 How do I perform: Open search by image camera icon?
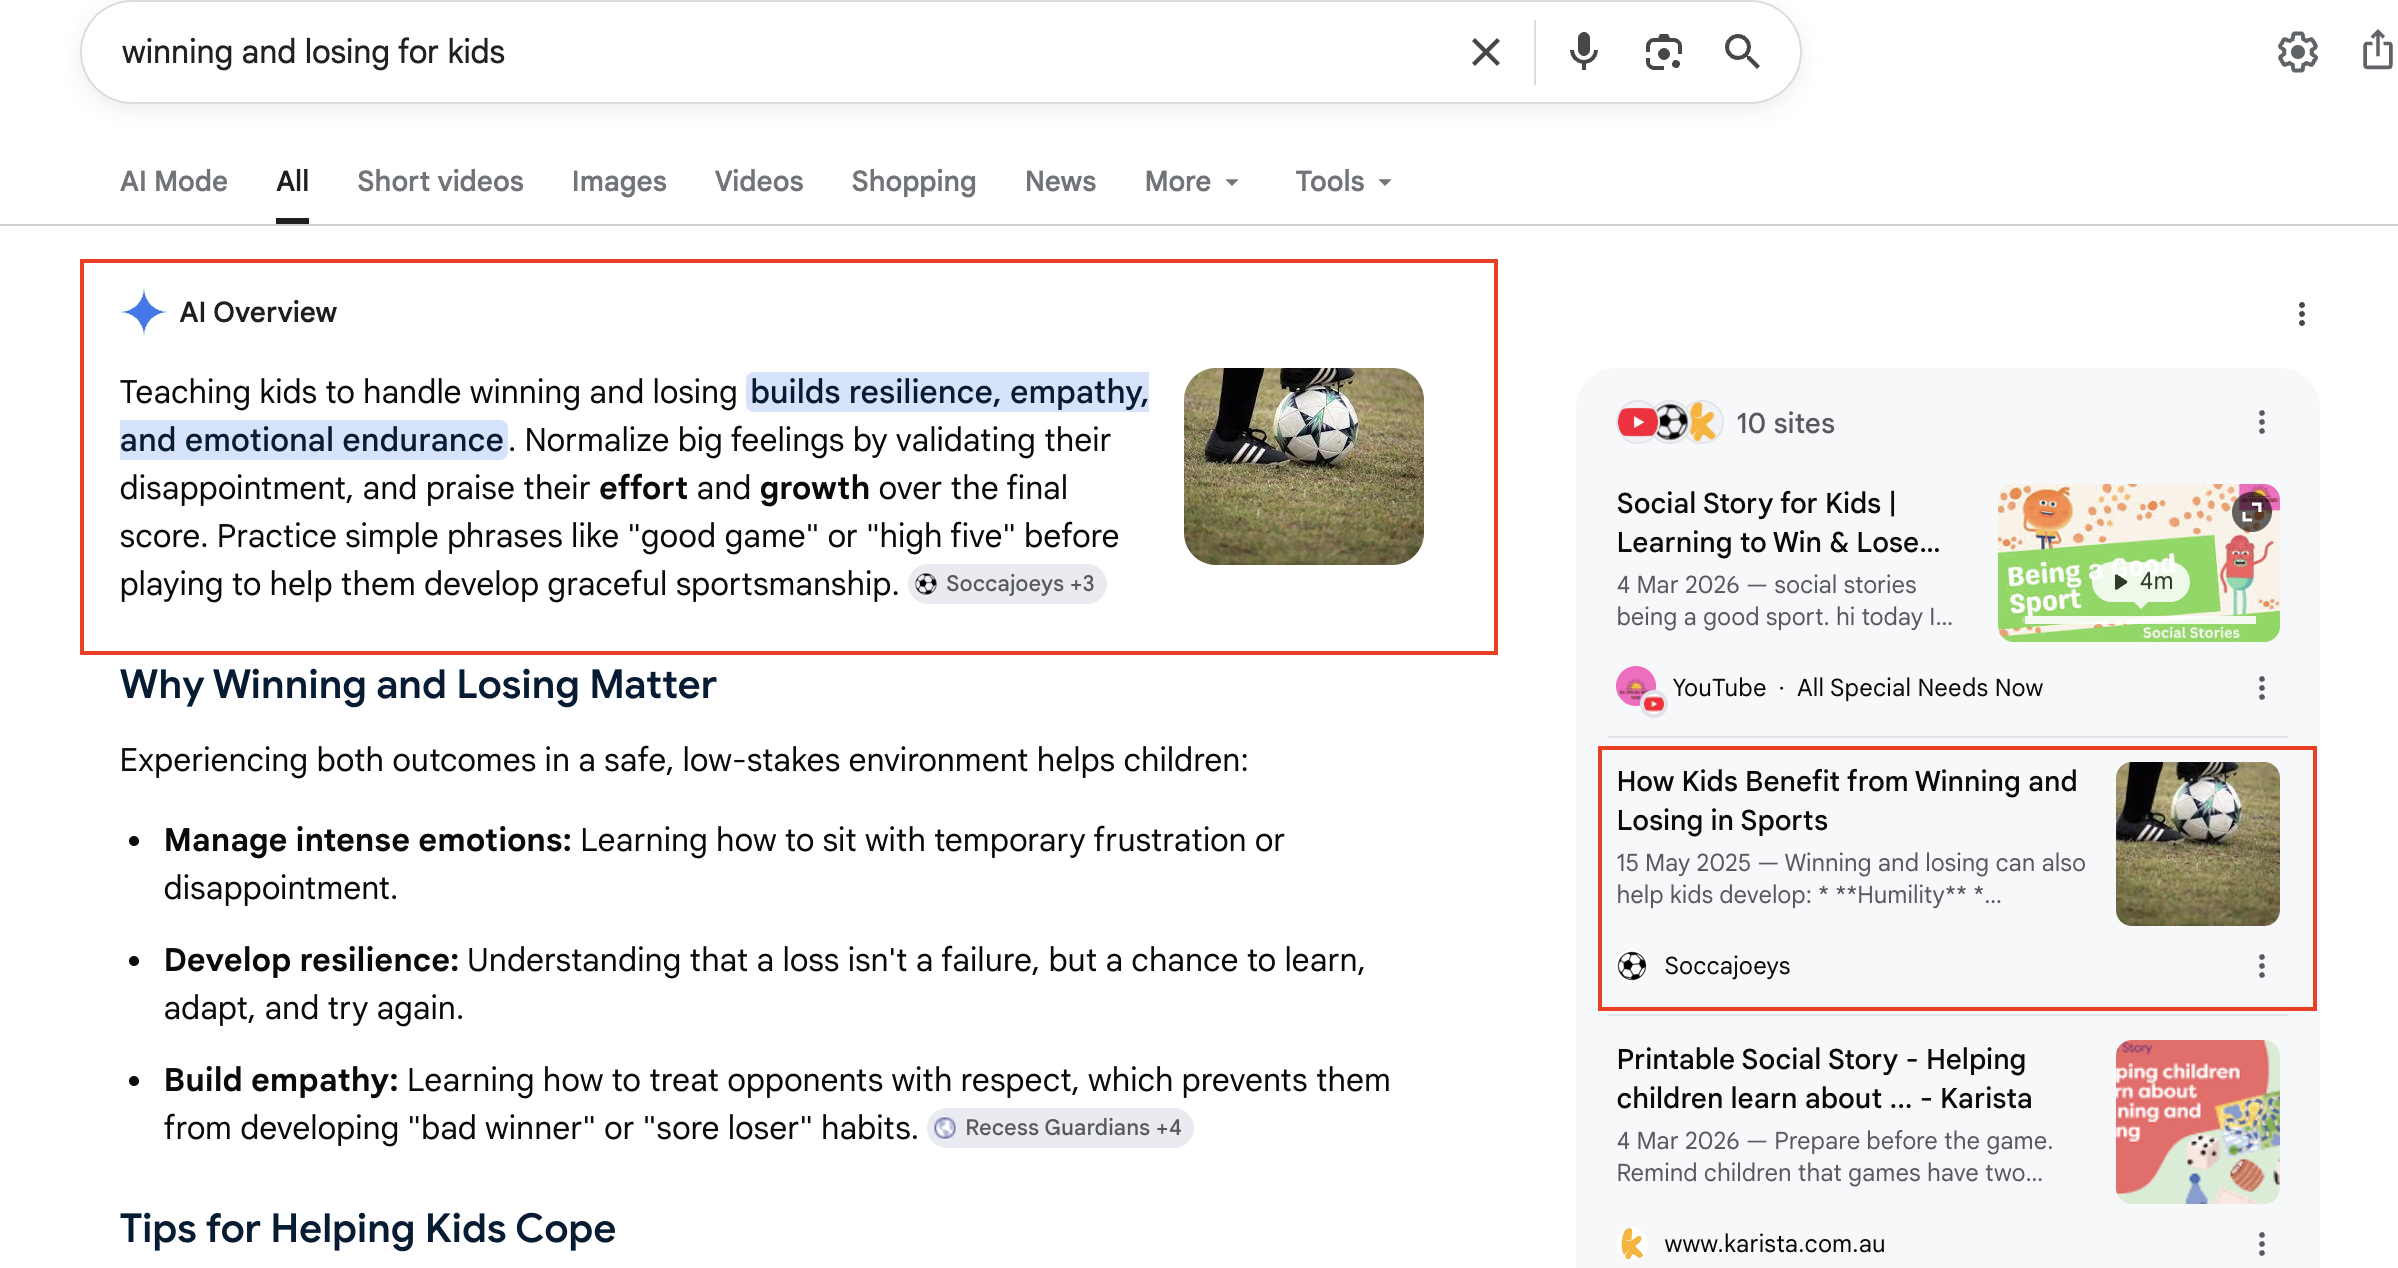pyautogui.click(x=1663, y=52)
